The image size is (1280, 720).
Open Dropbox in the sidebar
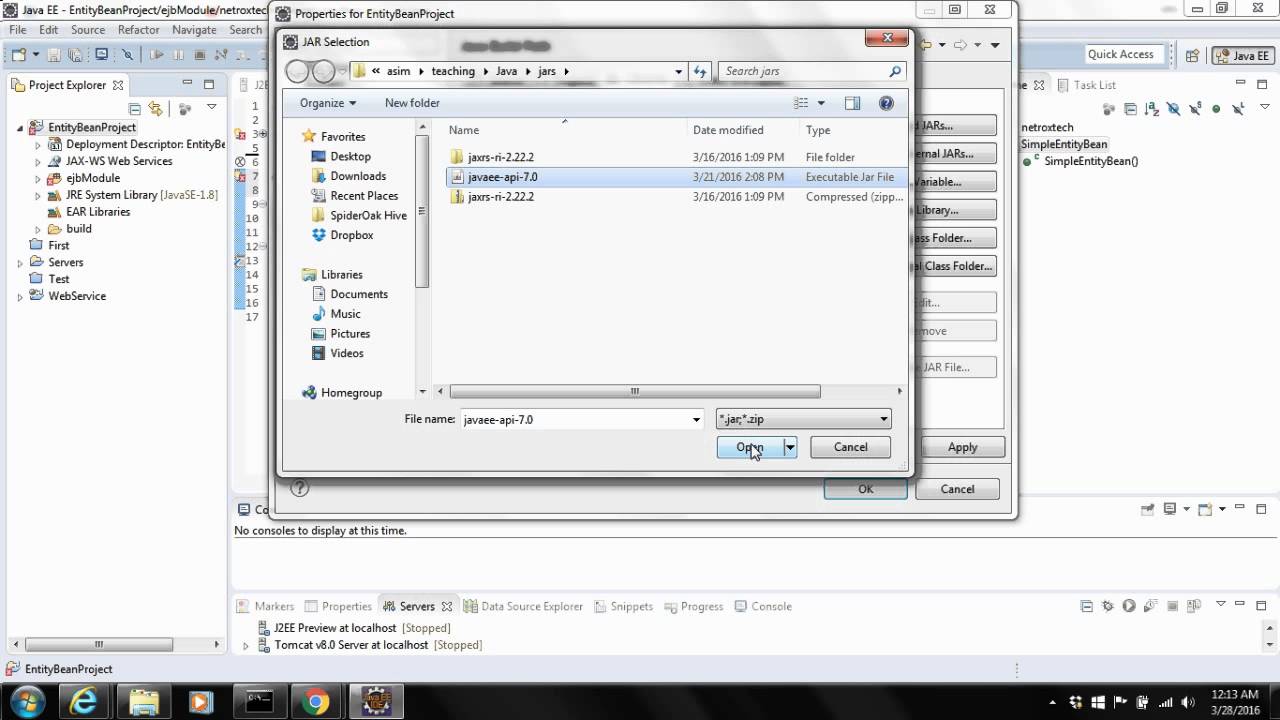[351, 235]
